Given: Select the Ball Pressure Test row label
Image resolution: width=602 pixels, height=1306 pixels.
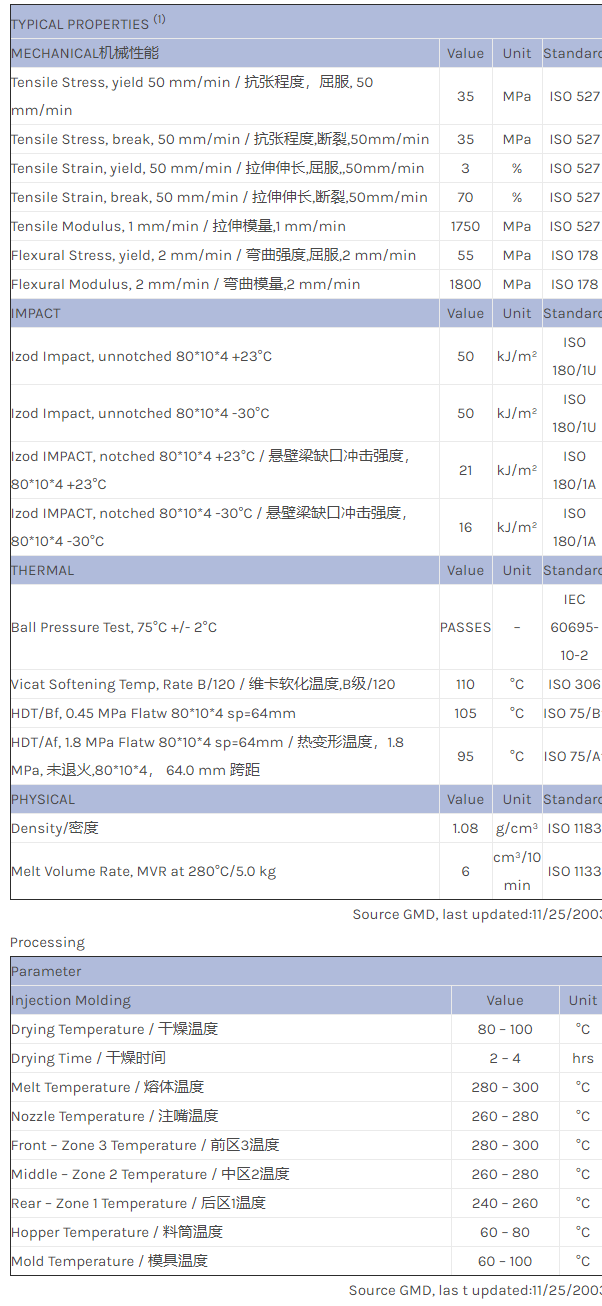Looking at the screenshot, I should [114, 627].
